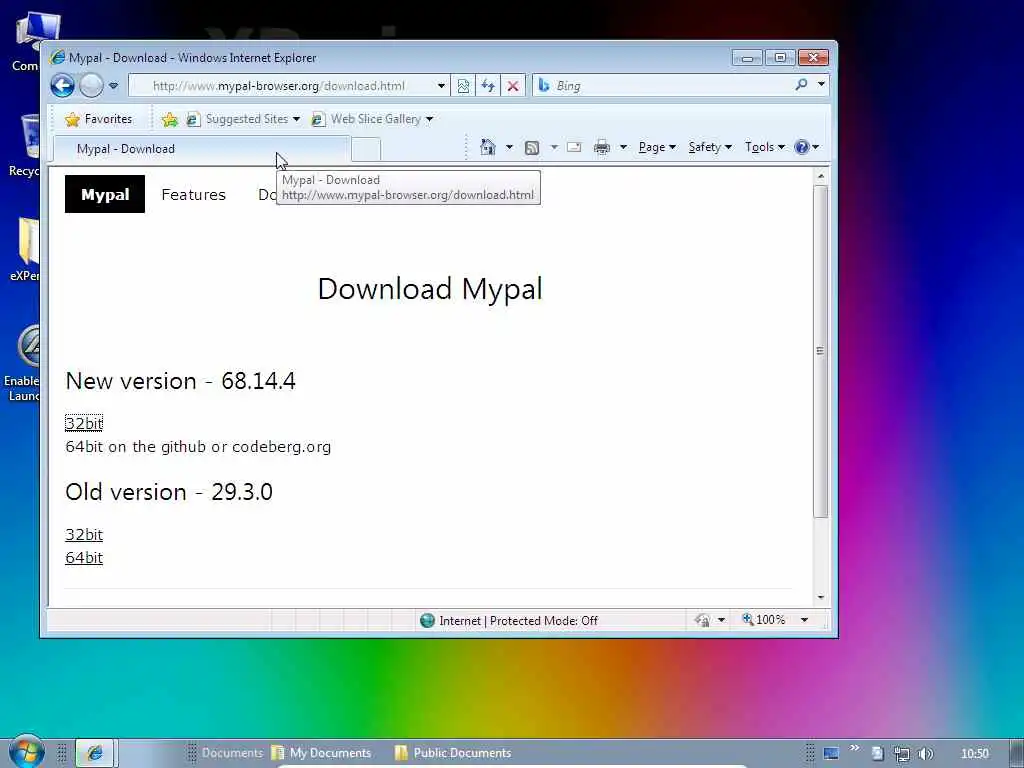Click the vertical scrollbar thumb

pos(821,351)
